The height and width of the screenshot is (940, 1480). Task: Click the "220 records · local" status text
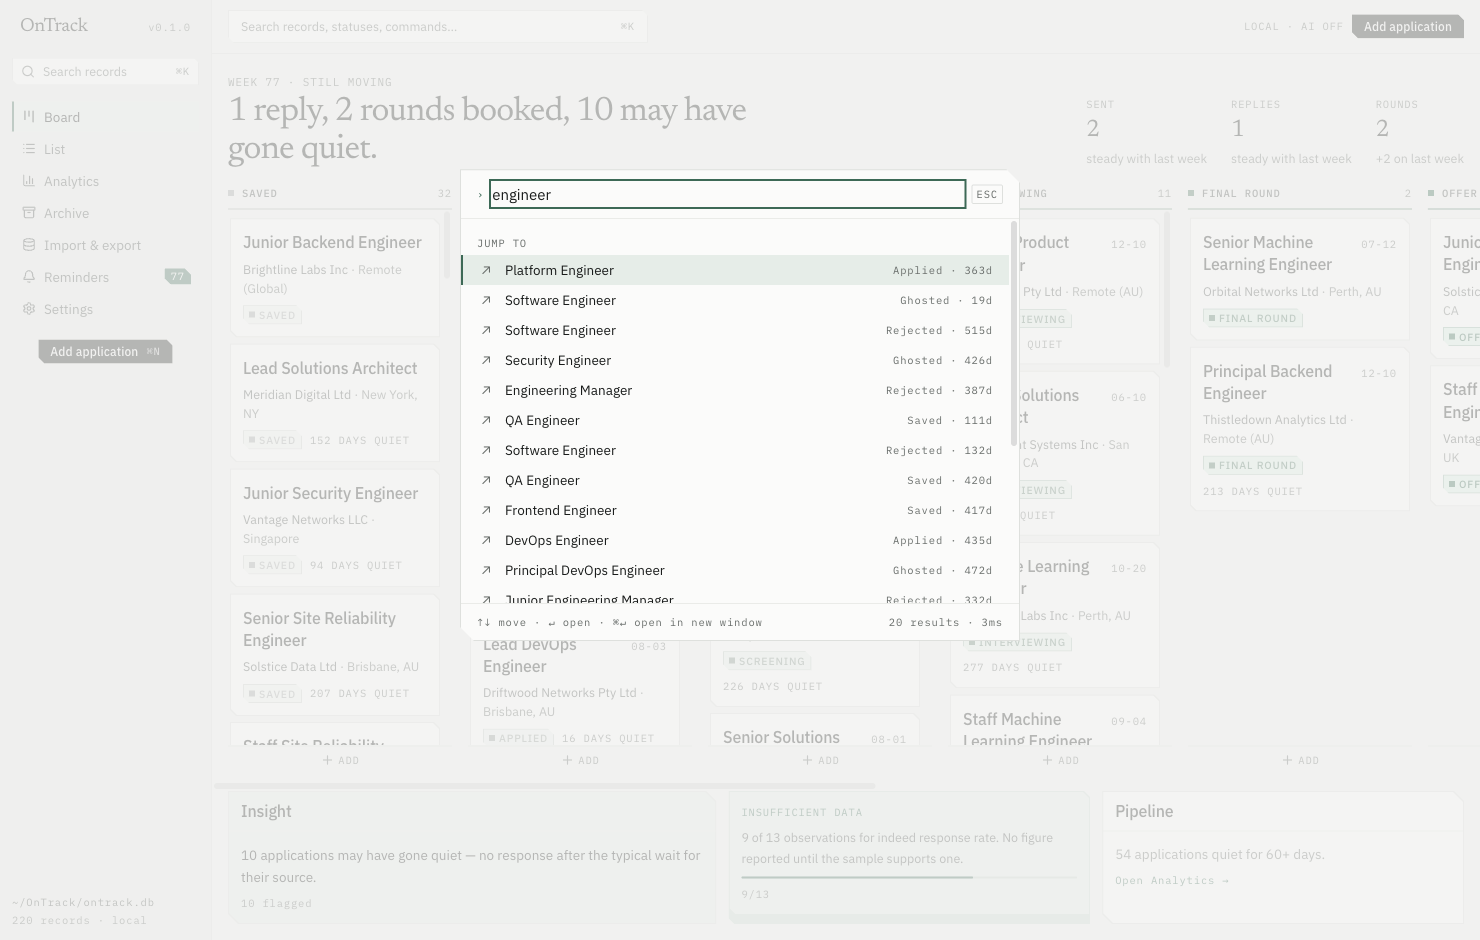[79, 920]
